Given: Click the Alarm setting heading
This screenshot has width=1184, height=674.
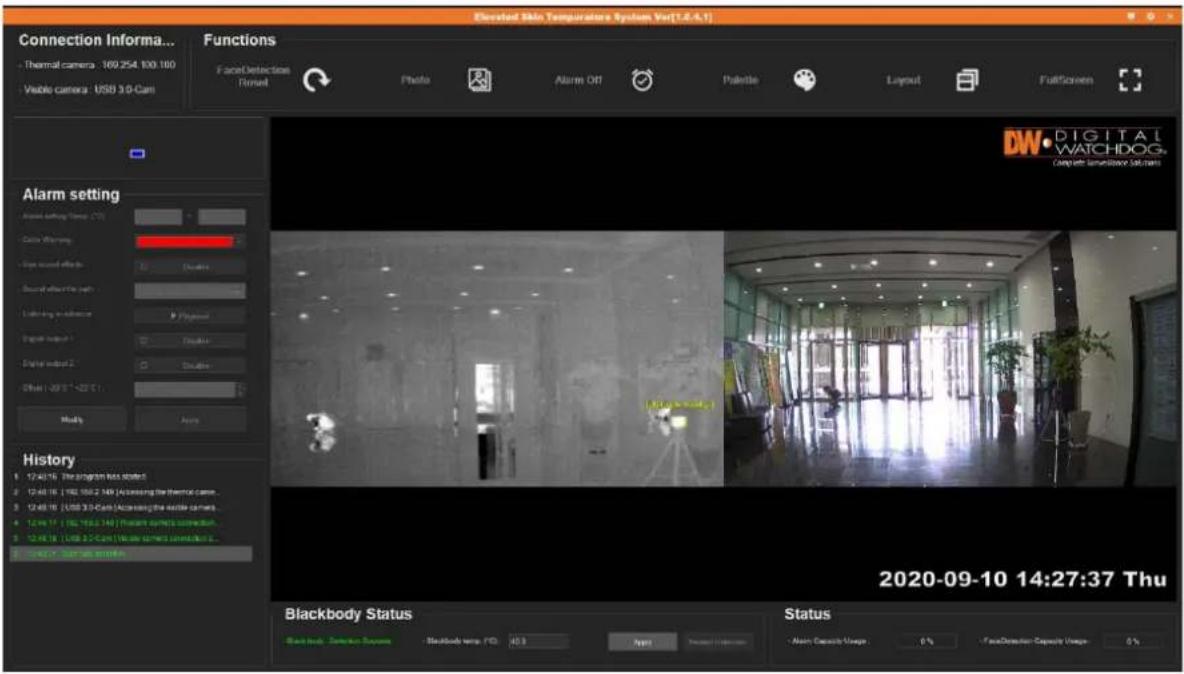Looking at the screenshot, I should point(71,194).
